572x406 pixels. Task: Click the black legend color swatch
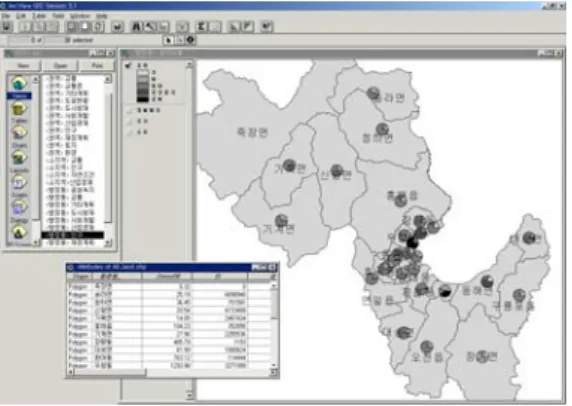pos(143,99)
